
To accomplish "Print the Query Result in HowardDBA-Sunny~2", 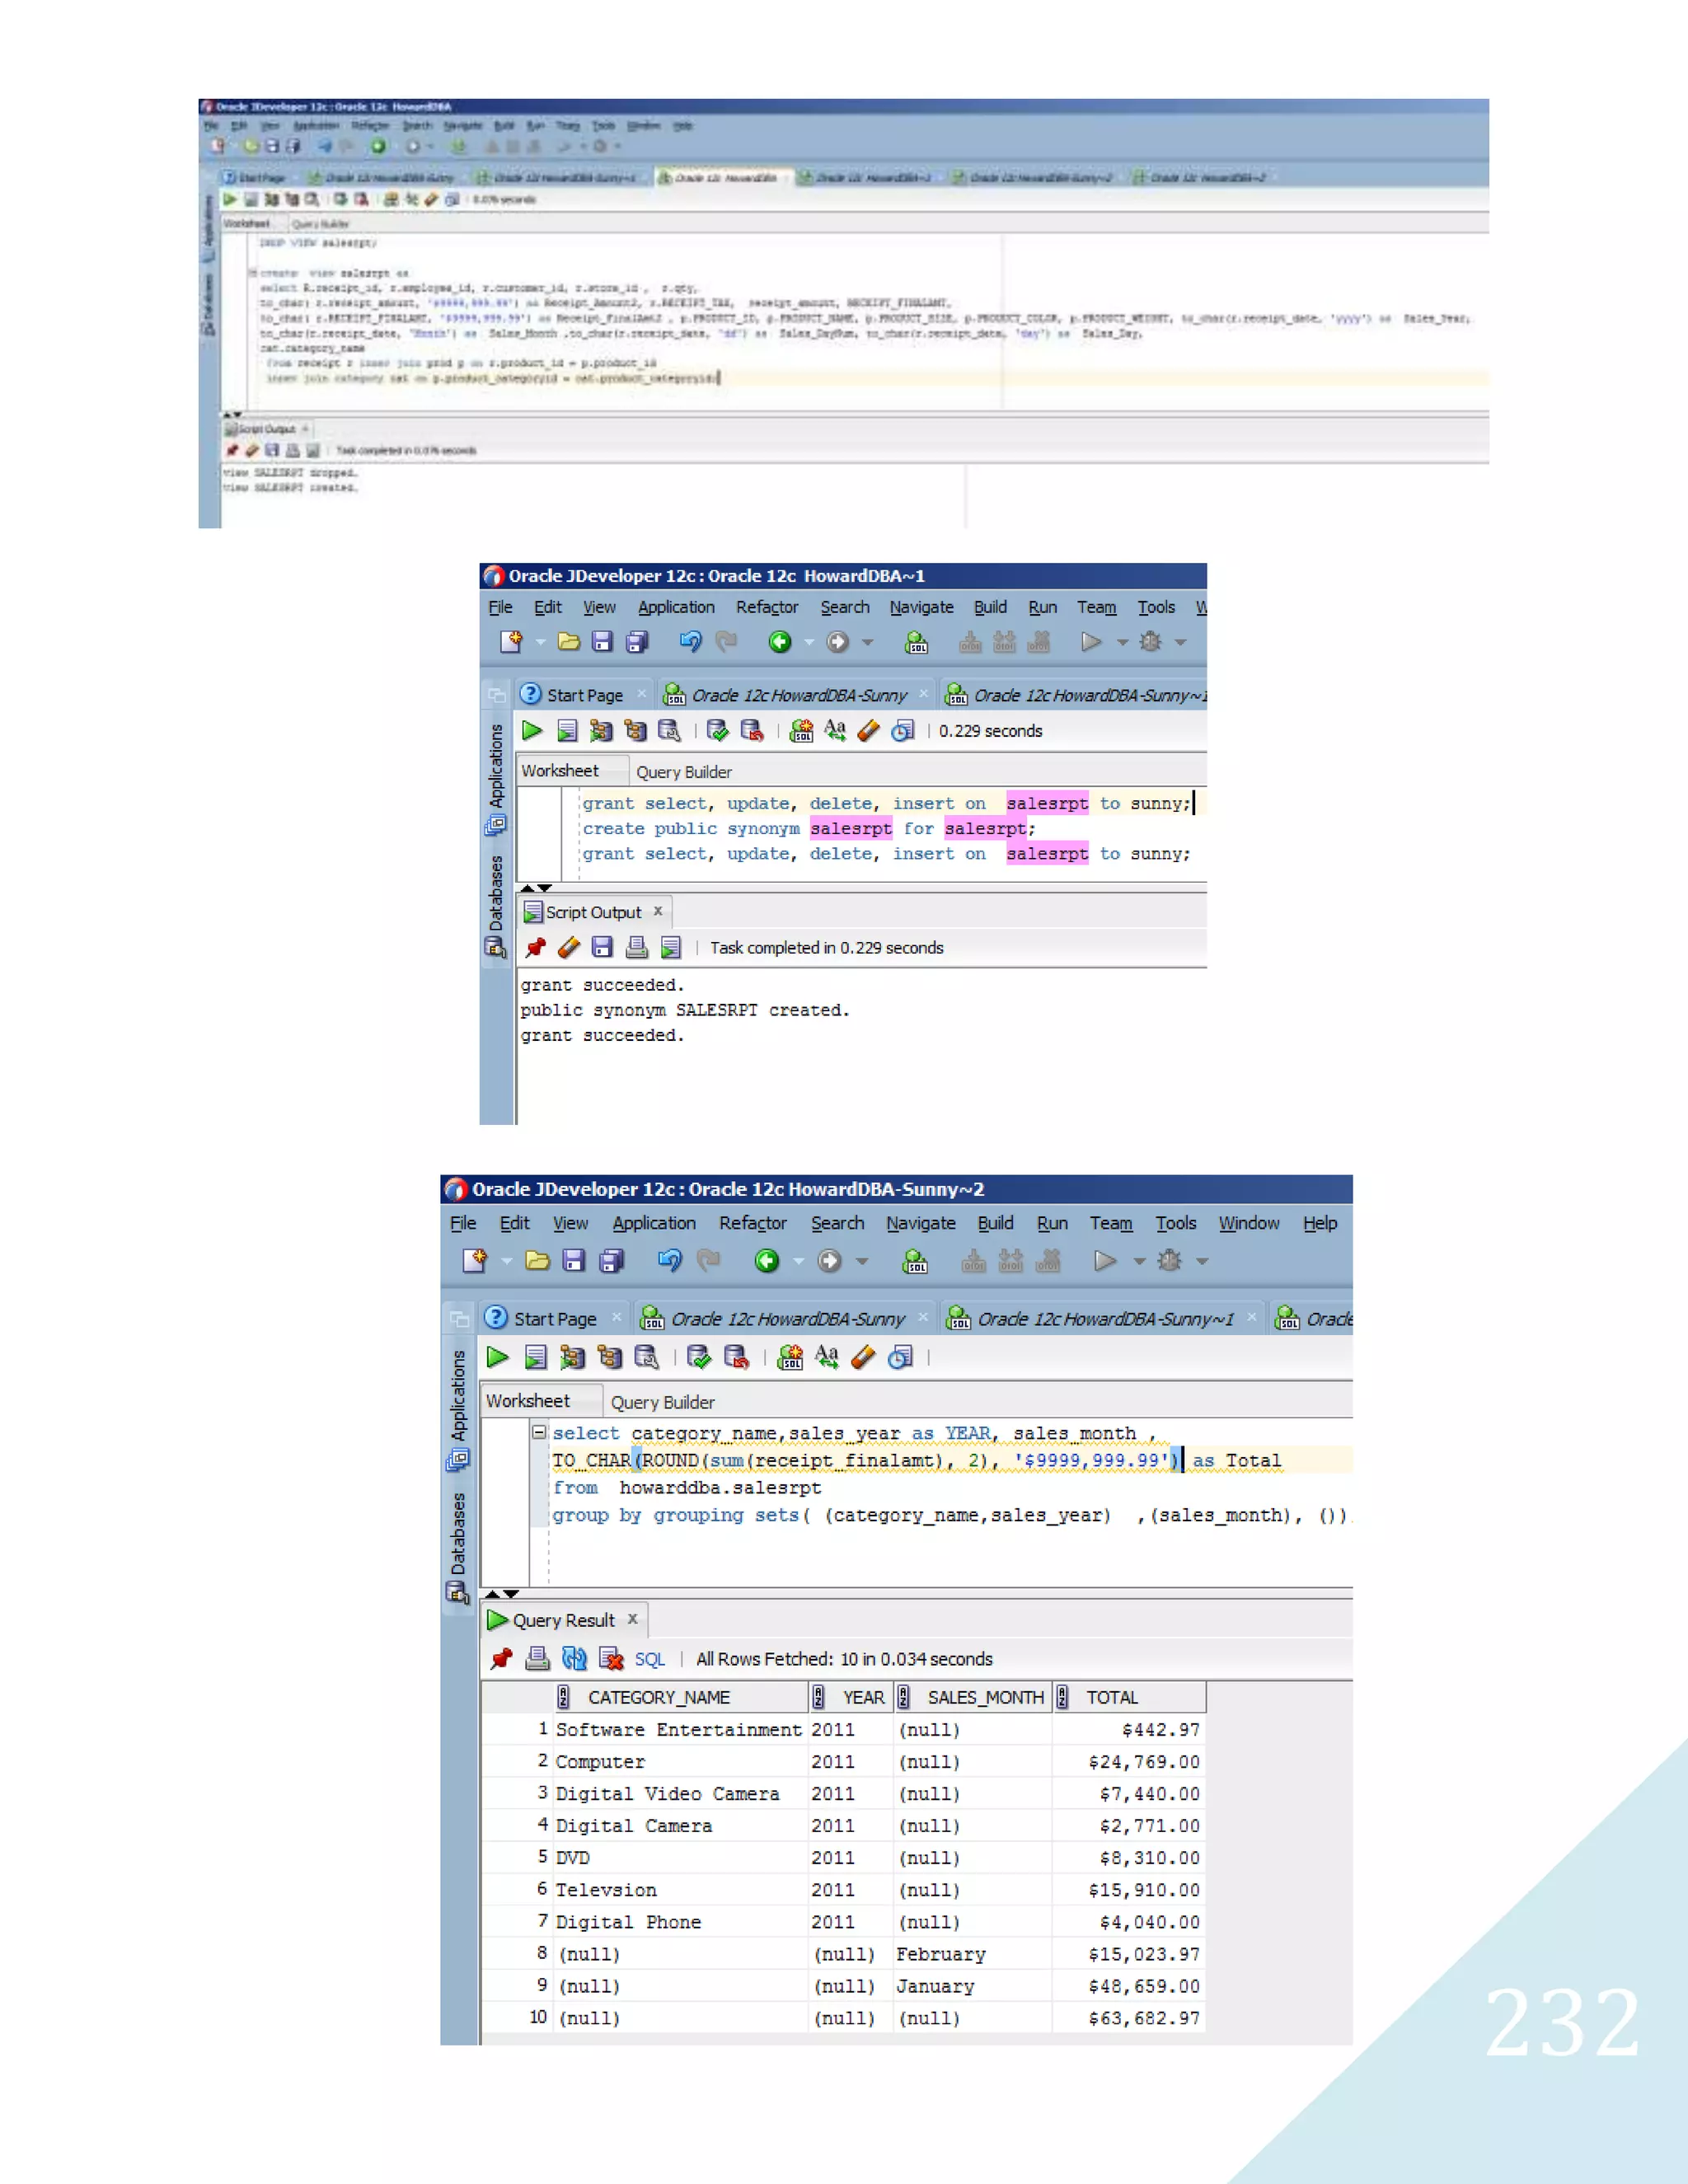I will (x=538, y=1659).
